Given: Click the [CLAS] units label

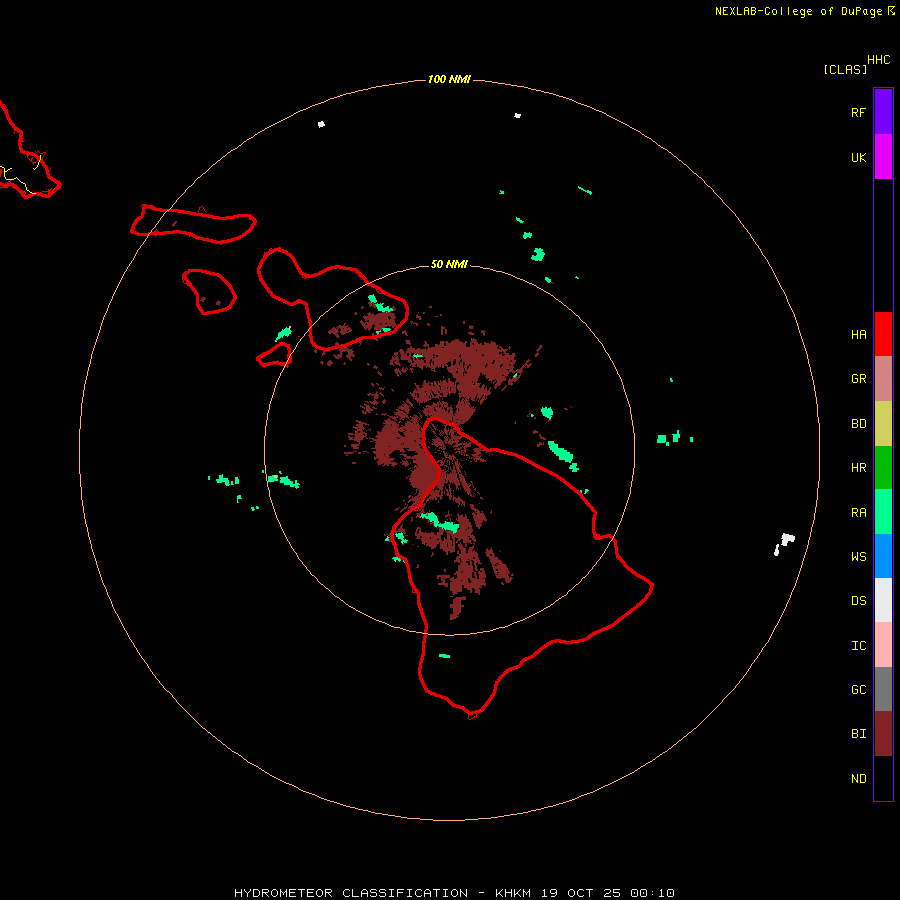Looking at the screenshot, I should tap(845, 69).
